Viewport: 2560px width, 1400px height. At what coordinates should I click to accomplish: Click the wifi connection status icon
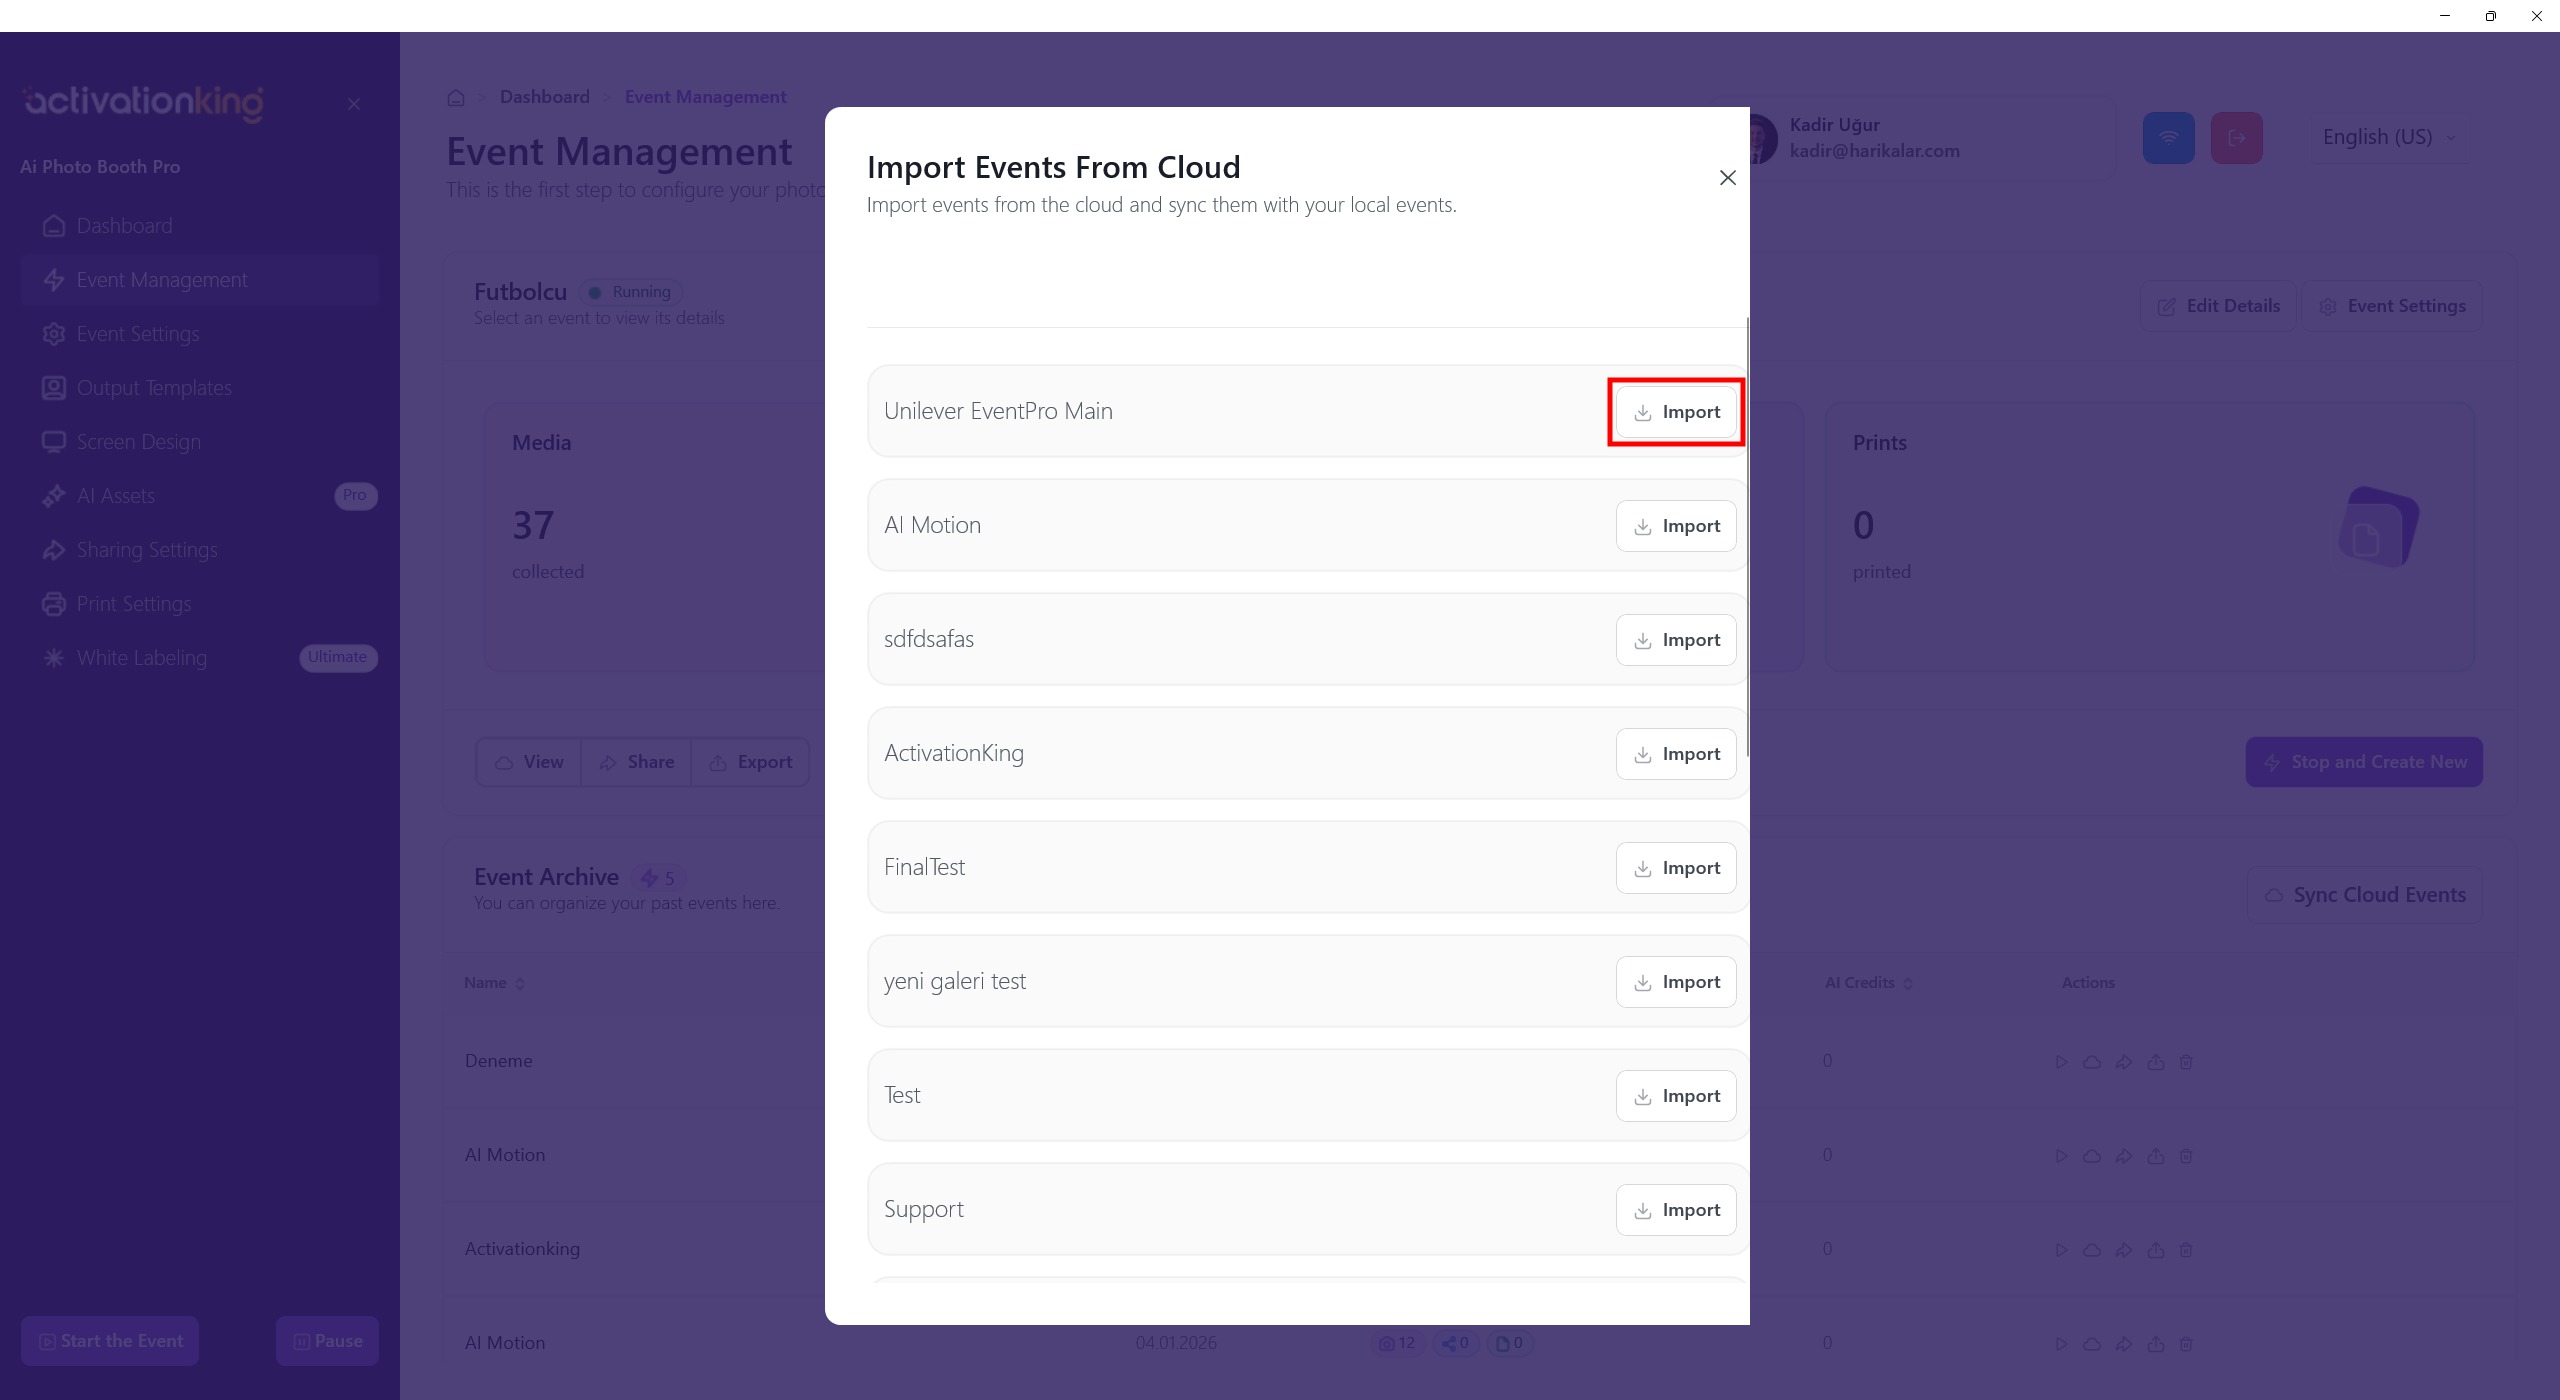click(x=2168, y=138)
